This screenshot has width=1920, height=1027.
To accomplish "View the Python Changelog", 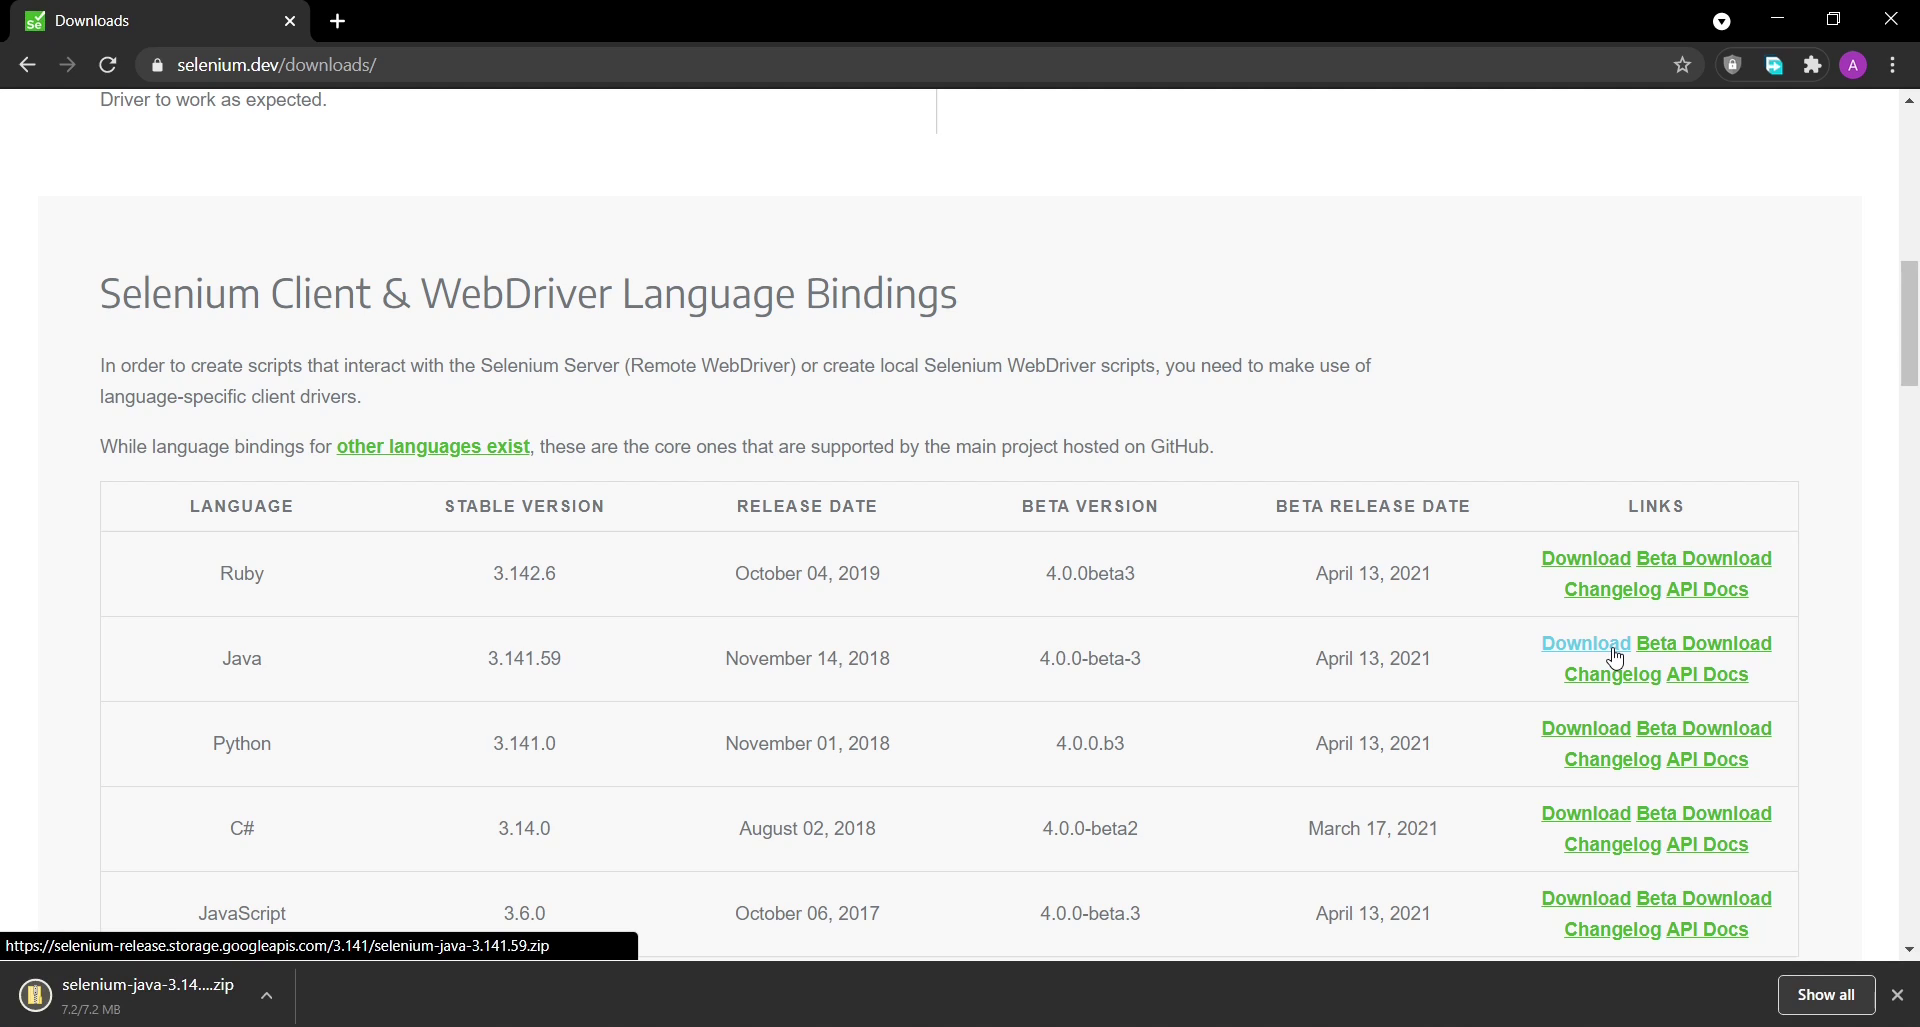I will pos(1612,760).
